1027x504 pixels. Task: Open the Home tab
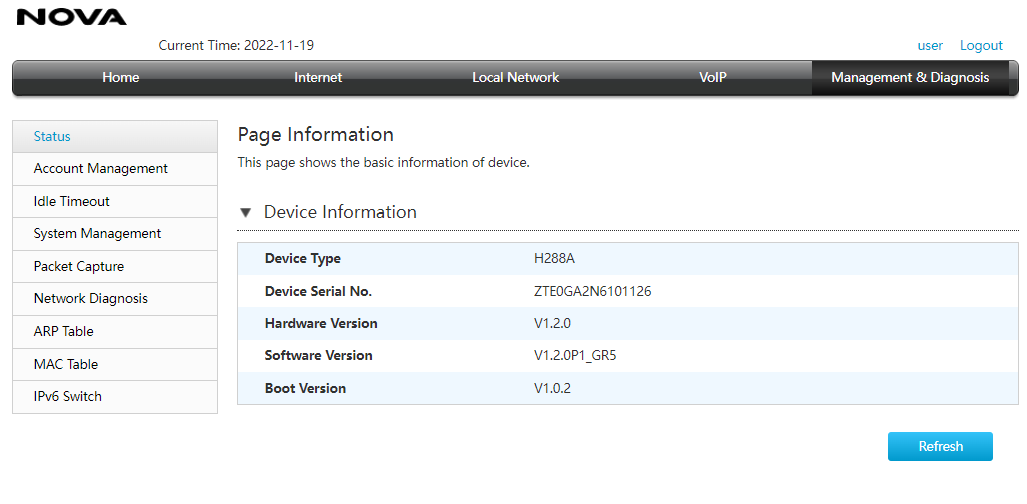121,77
